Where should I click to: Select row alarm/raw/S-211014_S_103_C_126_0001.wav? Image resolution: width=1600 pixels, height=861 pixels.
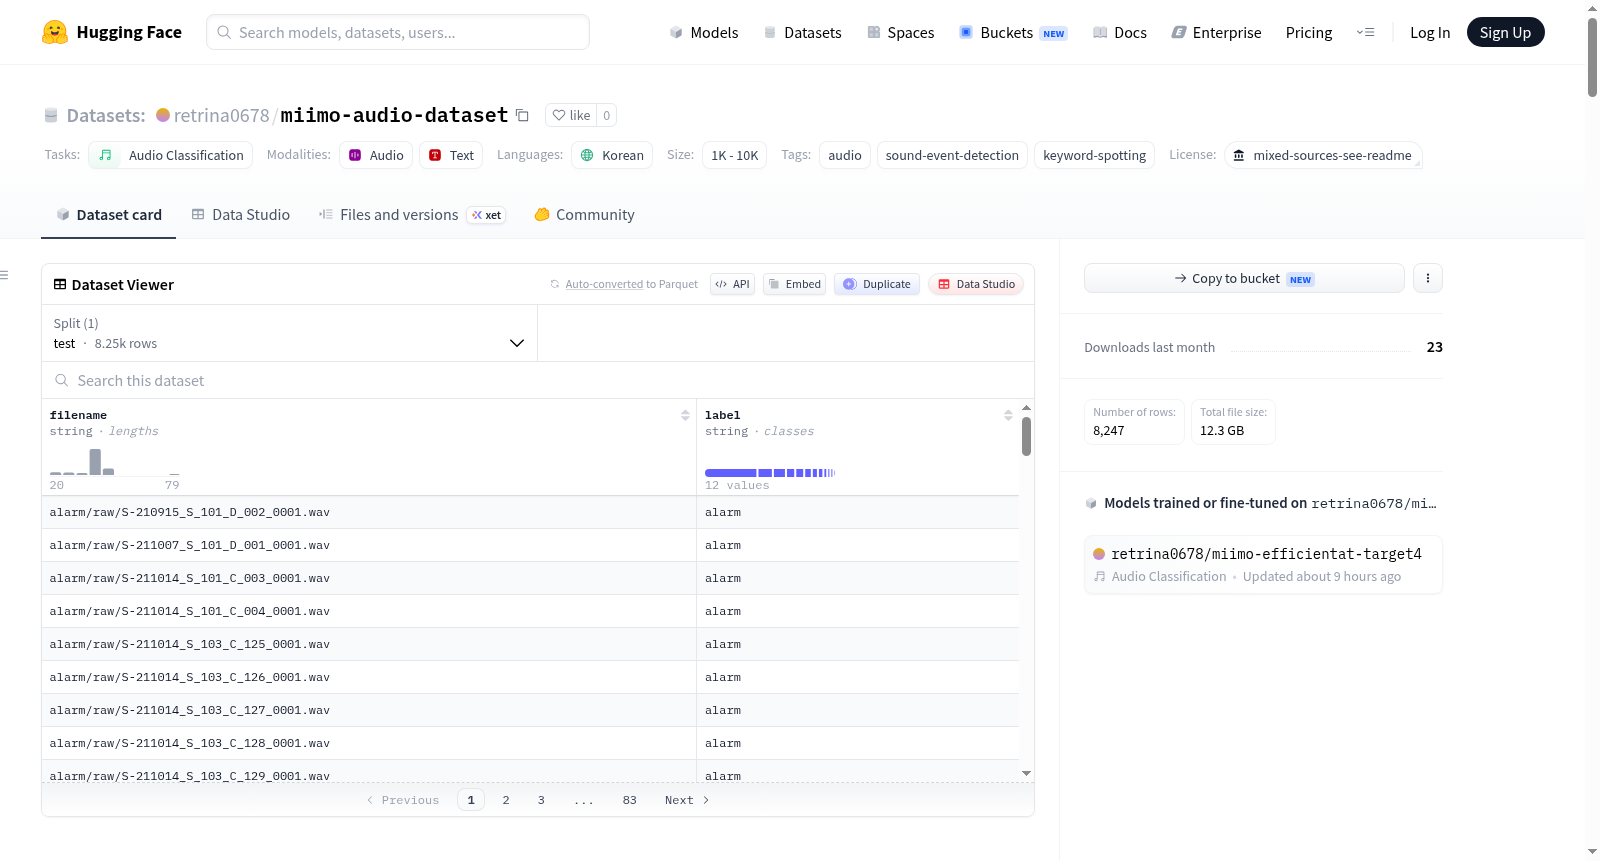530,677
